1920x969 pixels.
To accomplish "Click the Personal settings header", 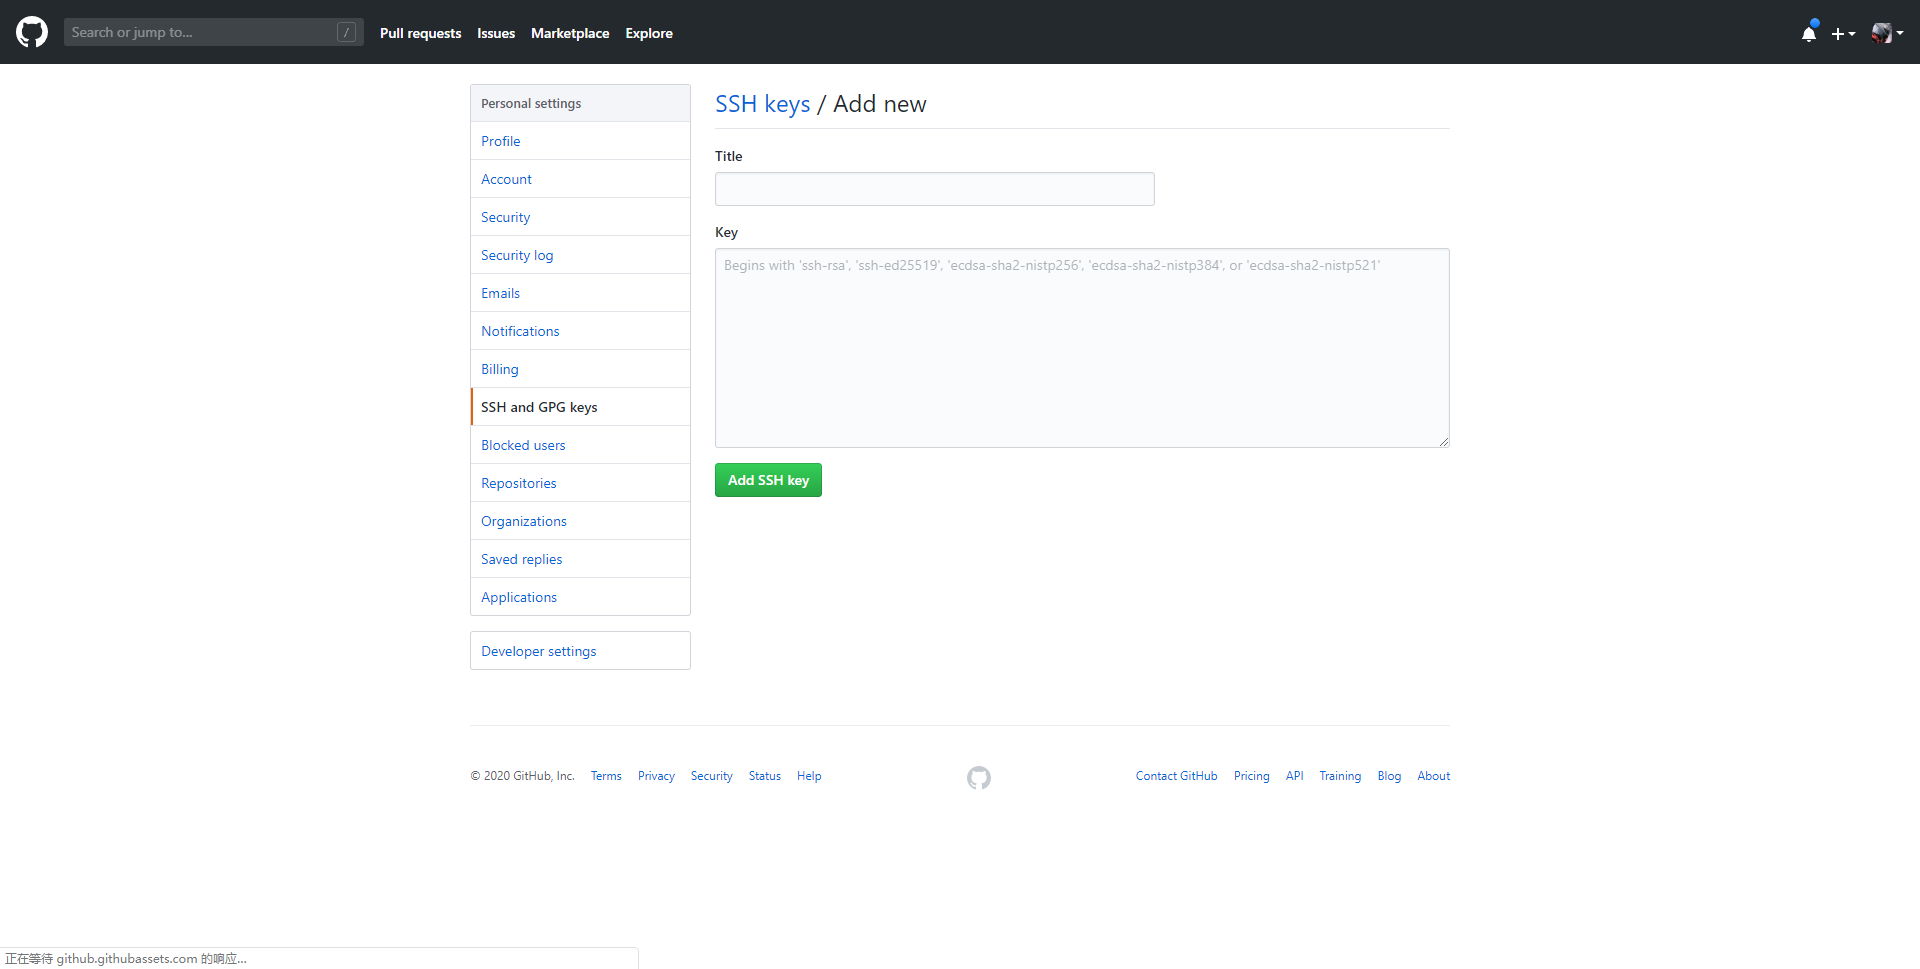I will pyautogui.click(x=580, y=103).
